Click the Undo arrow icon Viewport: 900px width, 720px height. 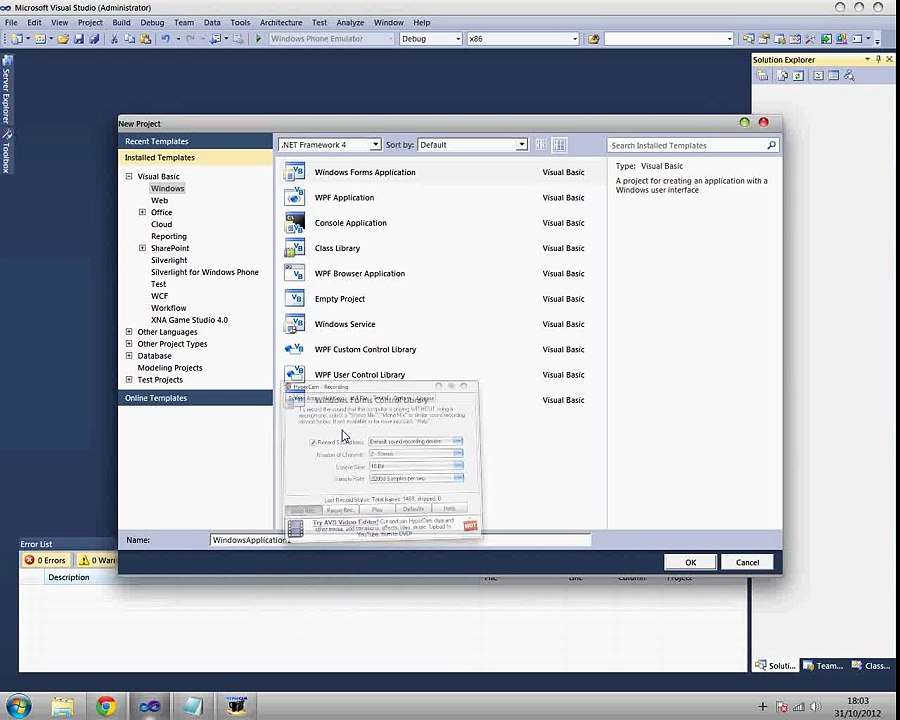point(166,39)
